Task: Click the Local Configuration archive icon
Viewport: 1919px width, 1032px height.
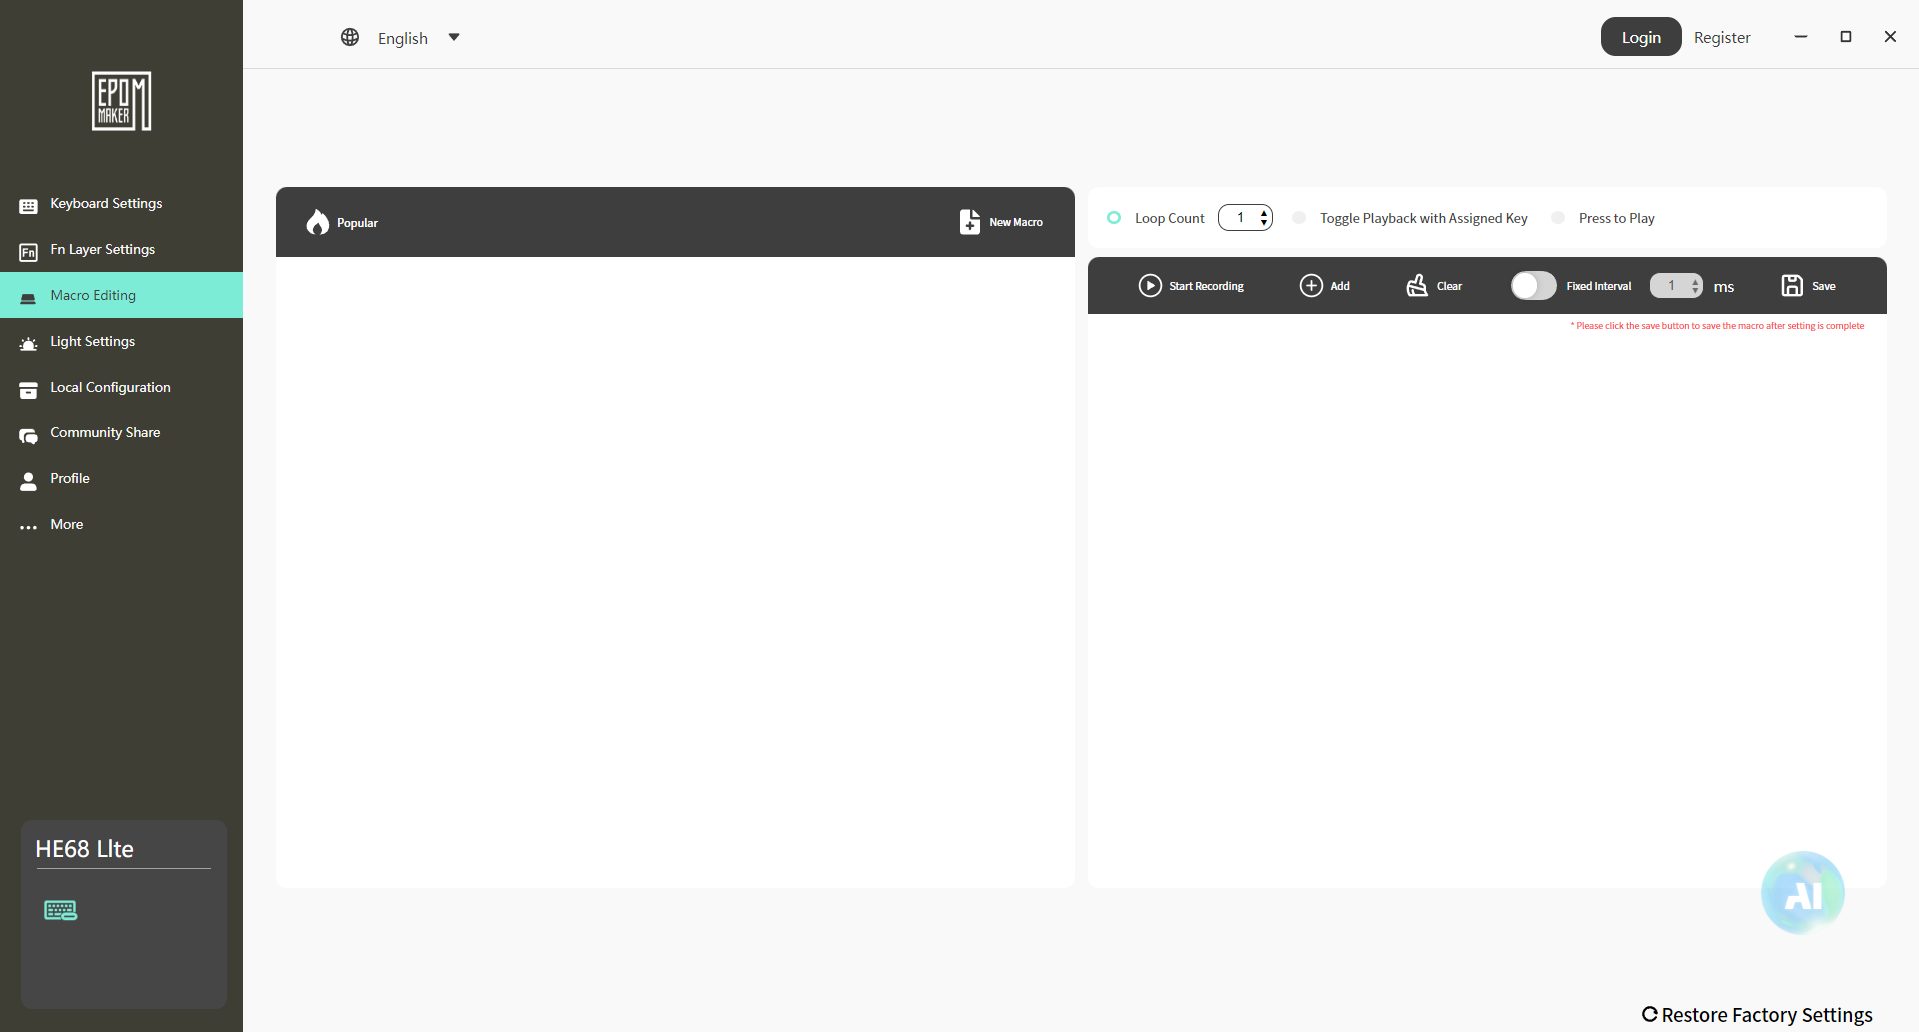Action: [x=28, y=390]
